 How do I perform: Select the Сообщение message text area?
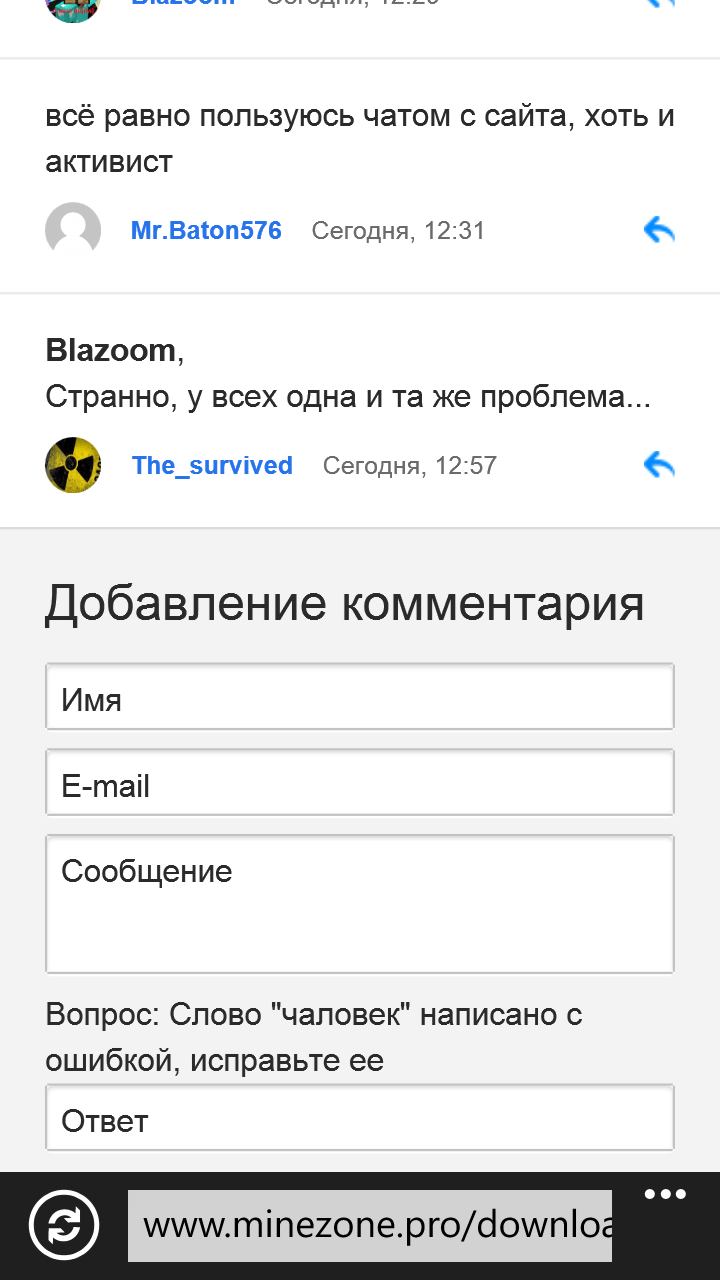tap(360, 904)
